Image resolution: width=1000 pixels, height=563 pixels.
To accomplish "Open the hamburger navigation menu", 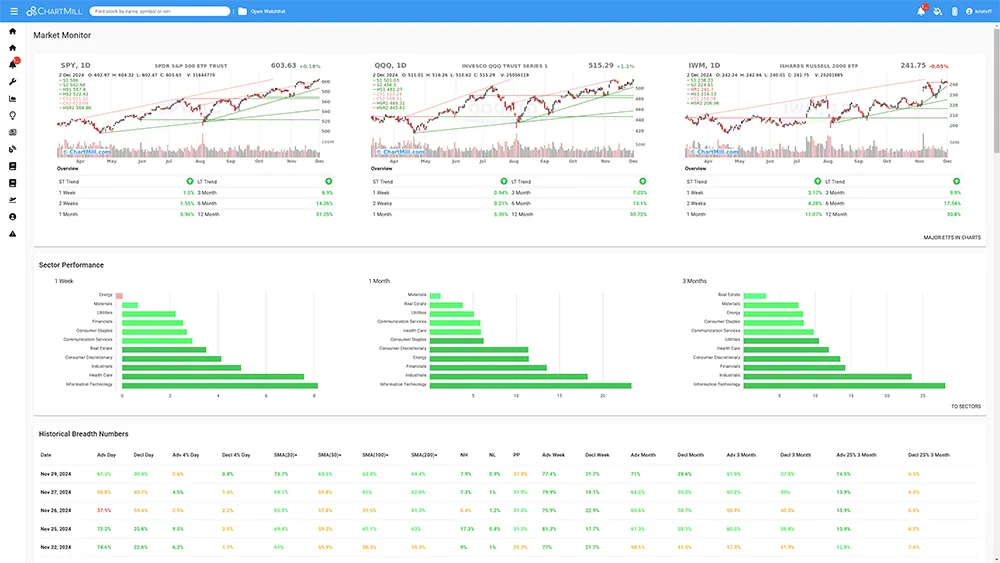I will pos(13,11).
